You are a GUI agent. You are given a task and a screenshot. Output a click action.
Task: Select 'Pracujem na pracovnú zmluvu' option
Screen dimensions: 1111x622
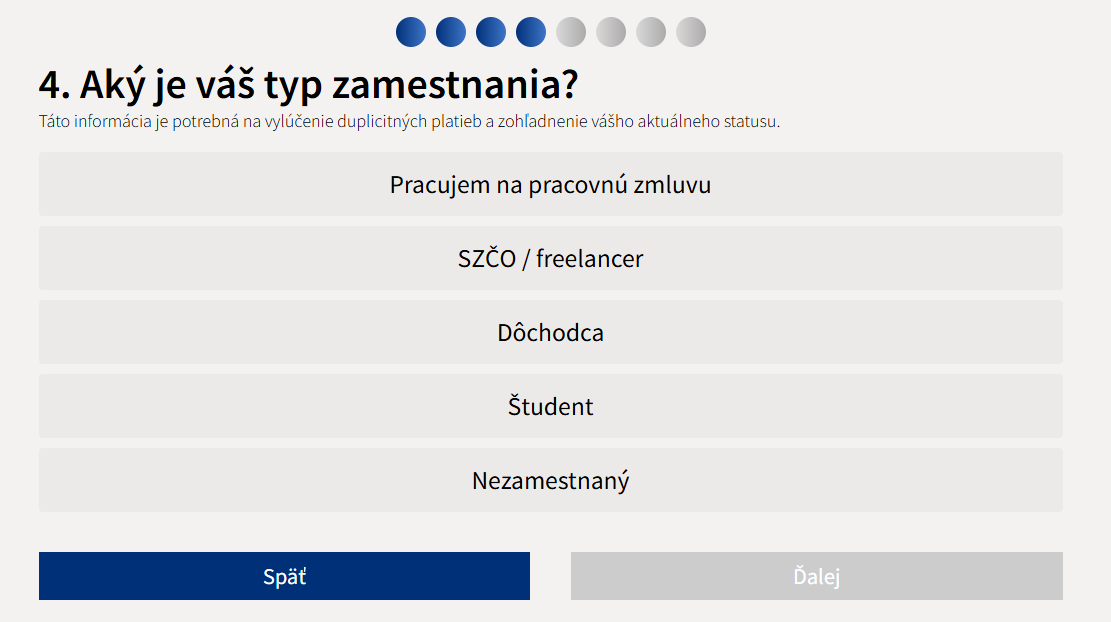point(551,184)
